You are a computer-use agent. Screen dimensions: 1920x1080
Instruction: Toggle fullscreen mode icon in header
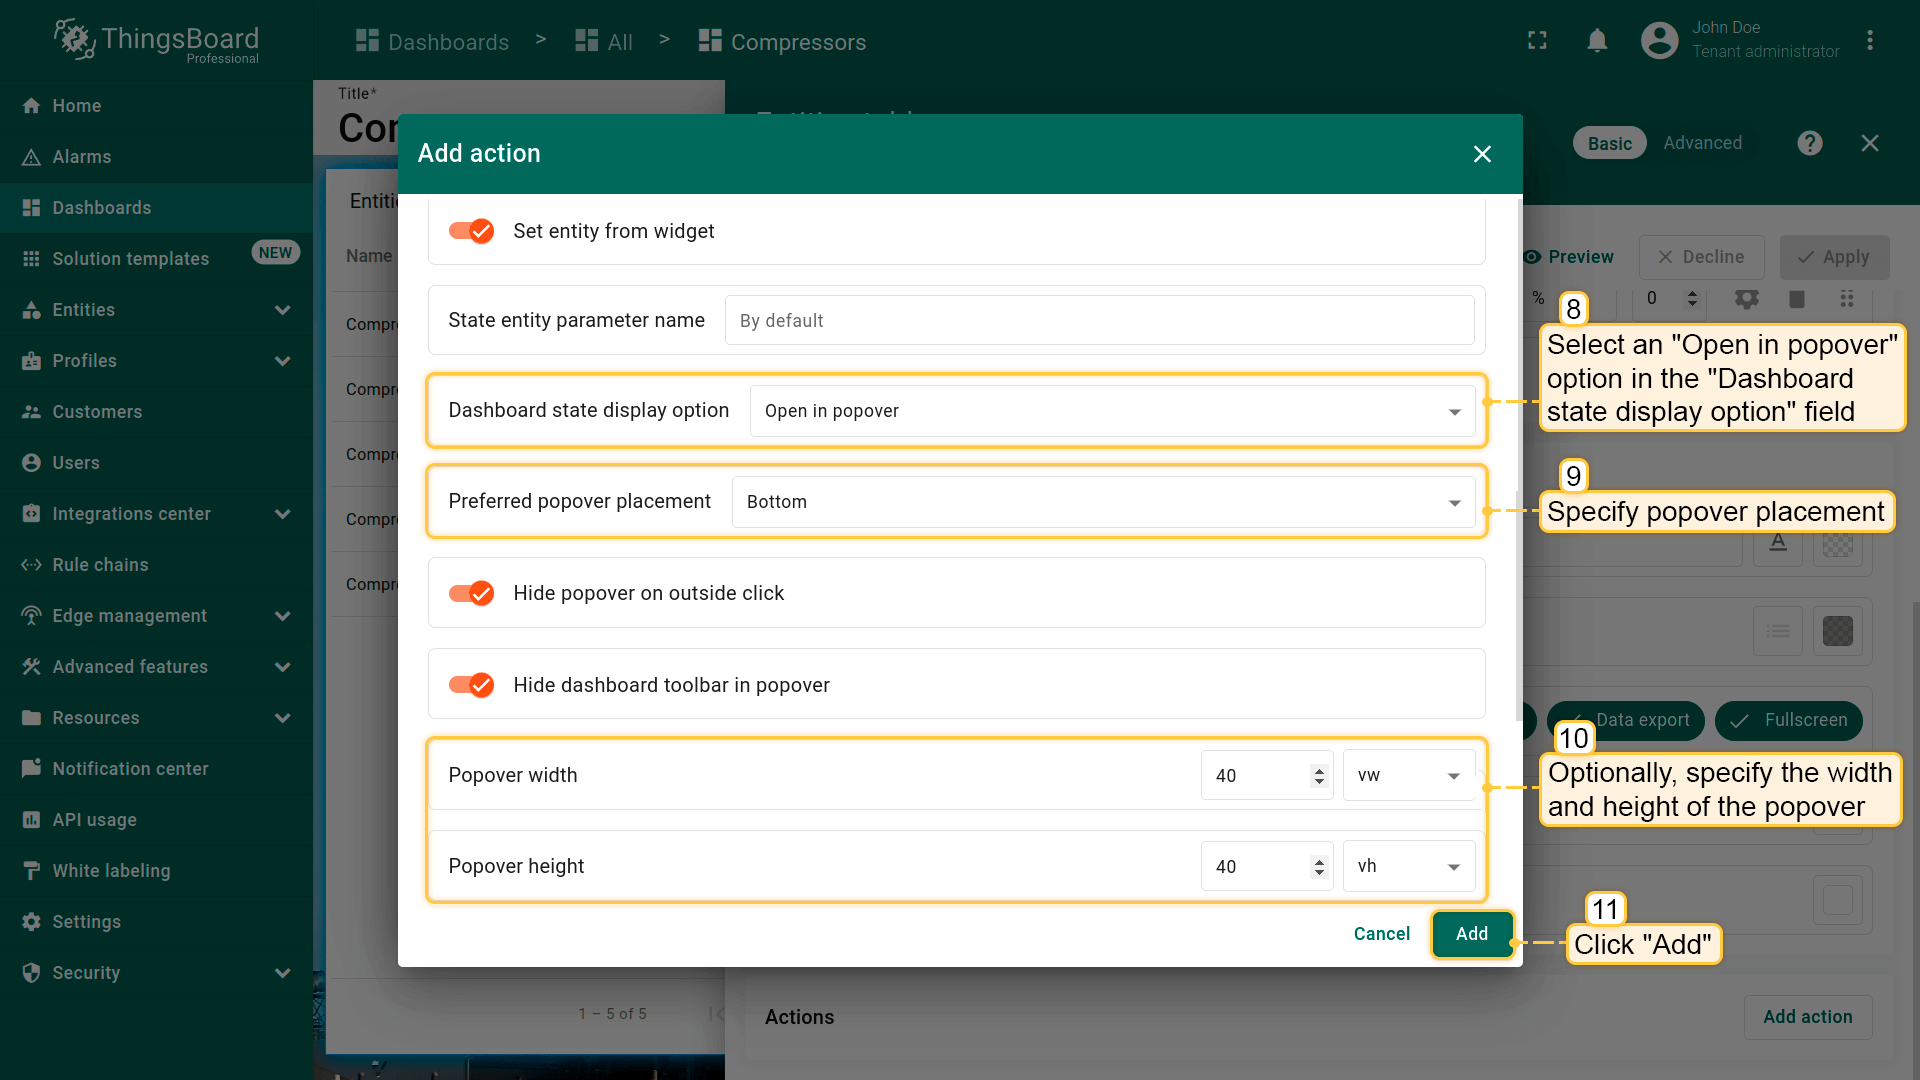coord(1537,41)
